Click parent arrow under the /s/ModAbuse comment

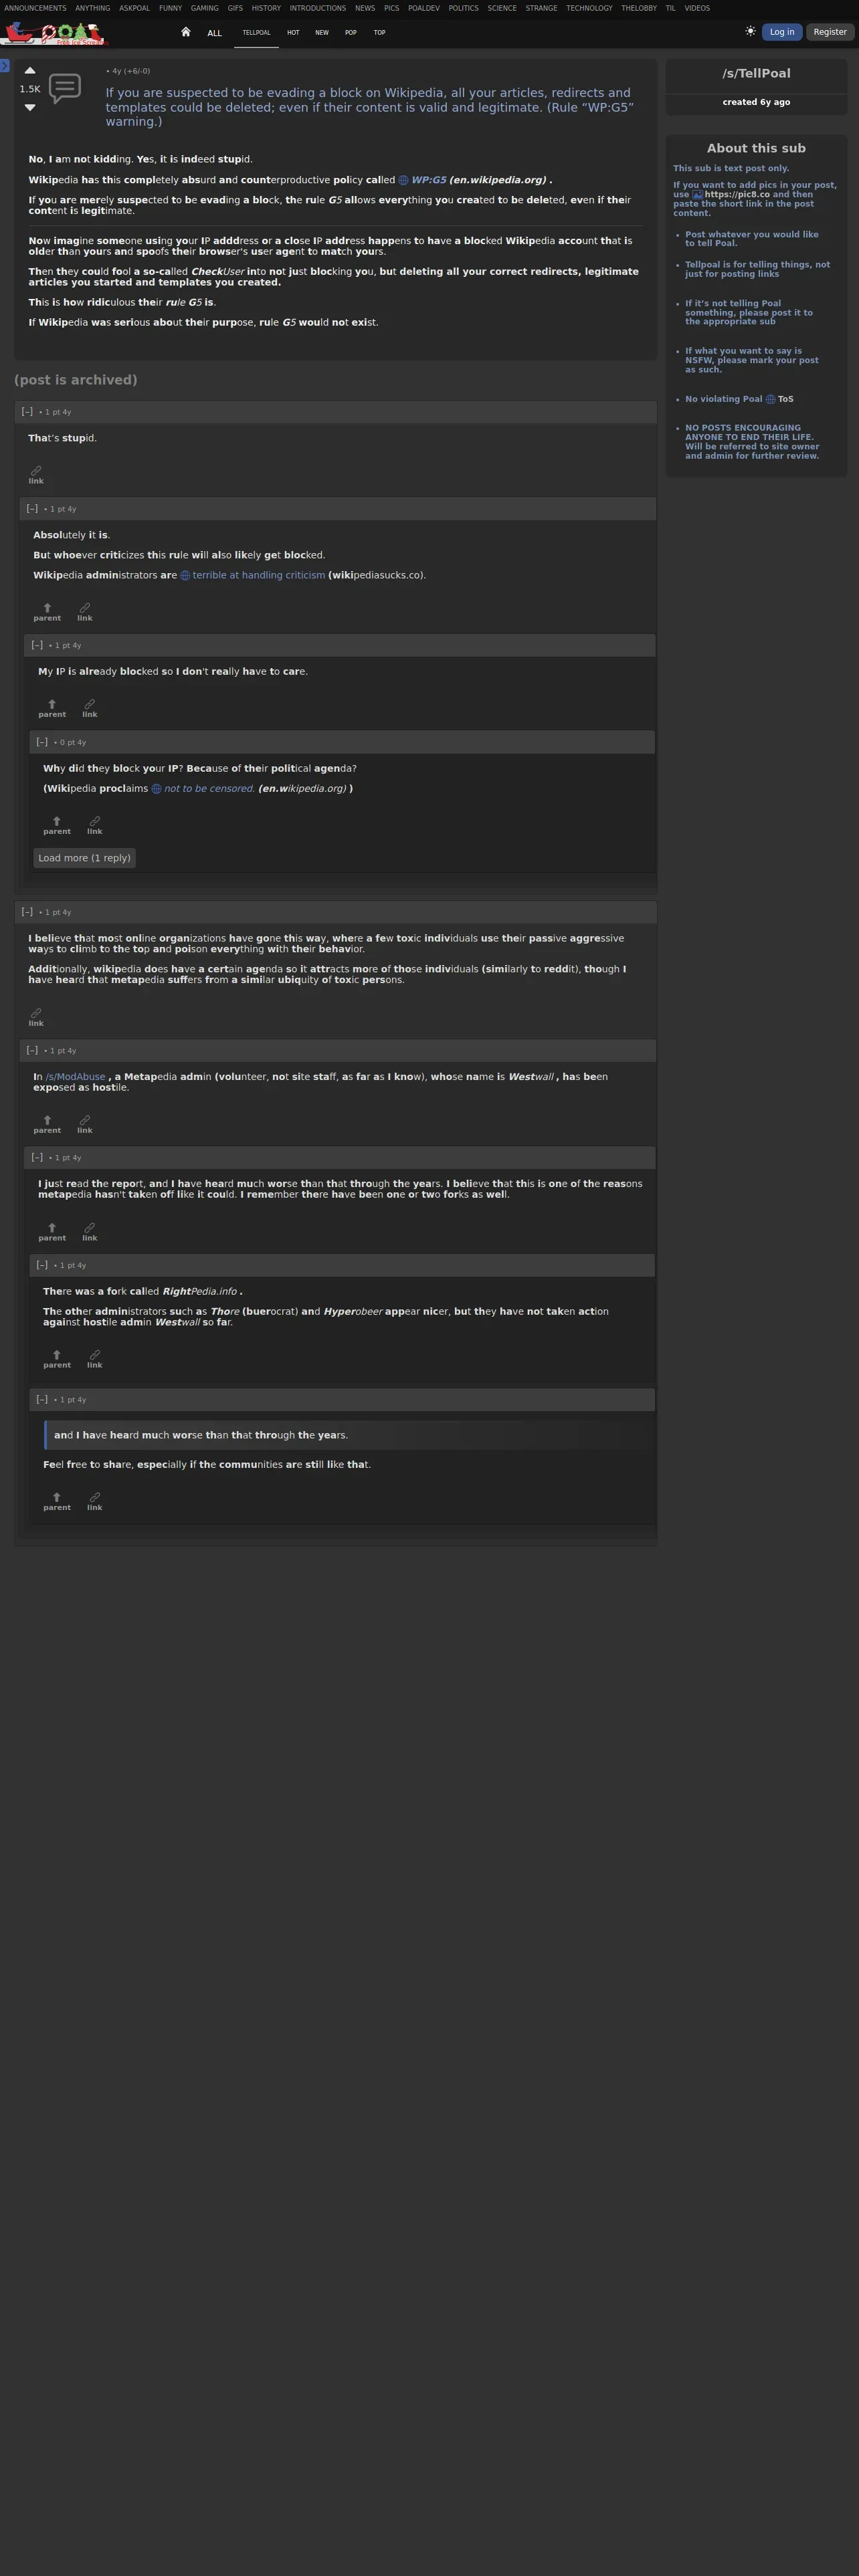coord(47,1124)
